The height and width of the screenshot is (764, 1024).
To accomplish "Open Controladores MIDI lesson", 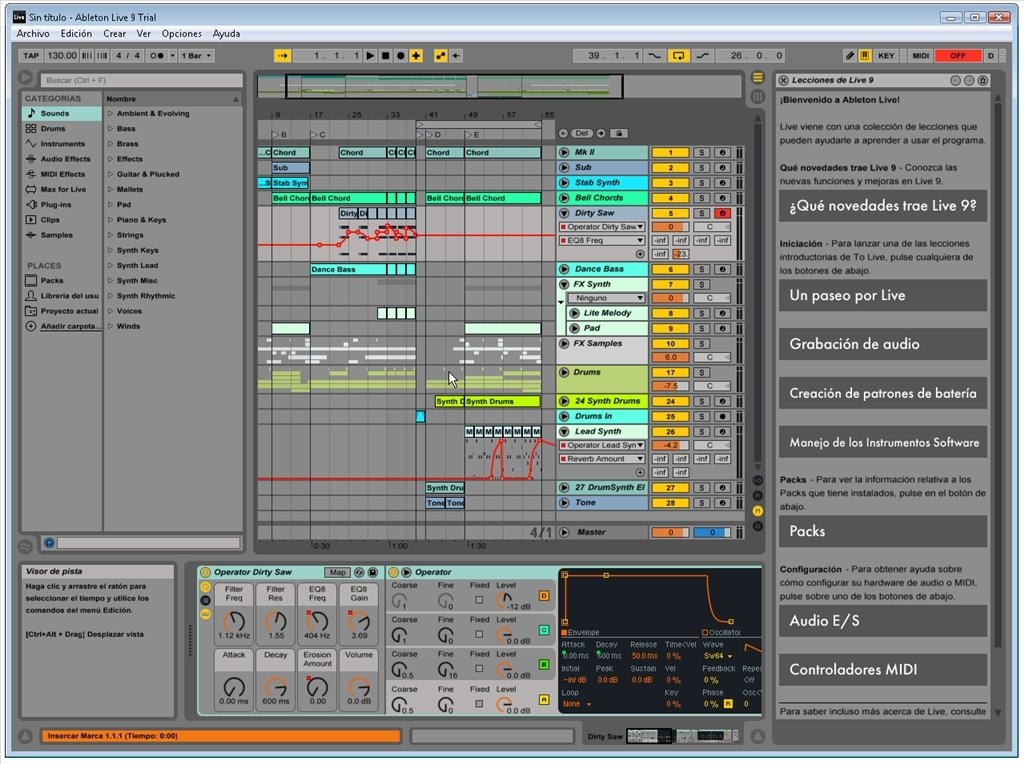I will click(x=882, y=669).
